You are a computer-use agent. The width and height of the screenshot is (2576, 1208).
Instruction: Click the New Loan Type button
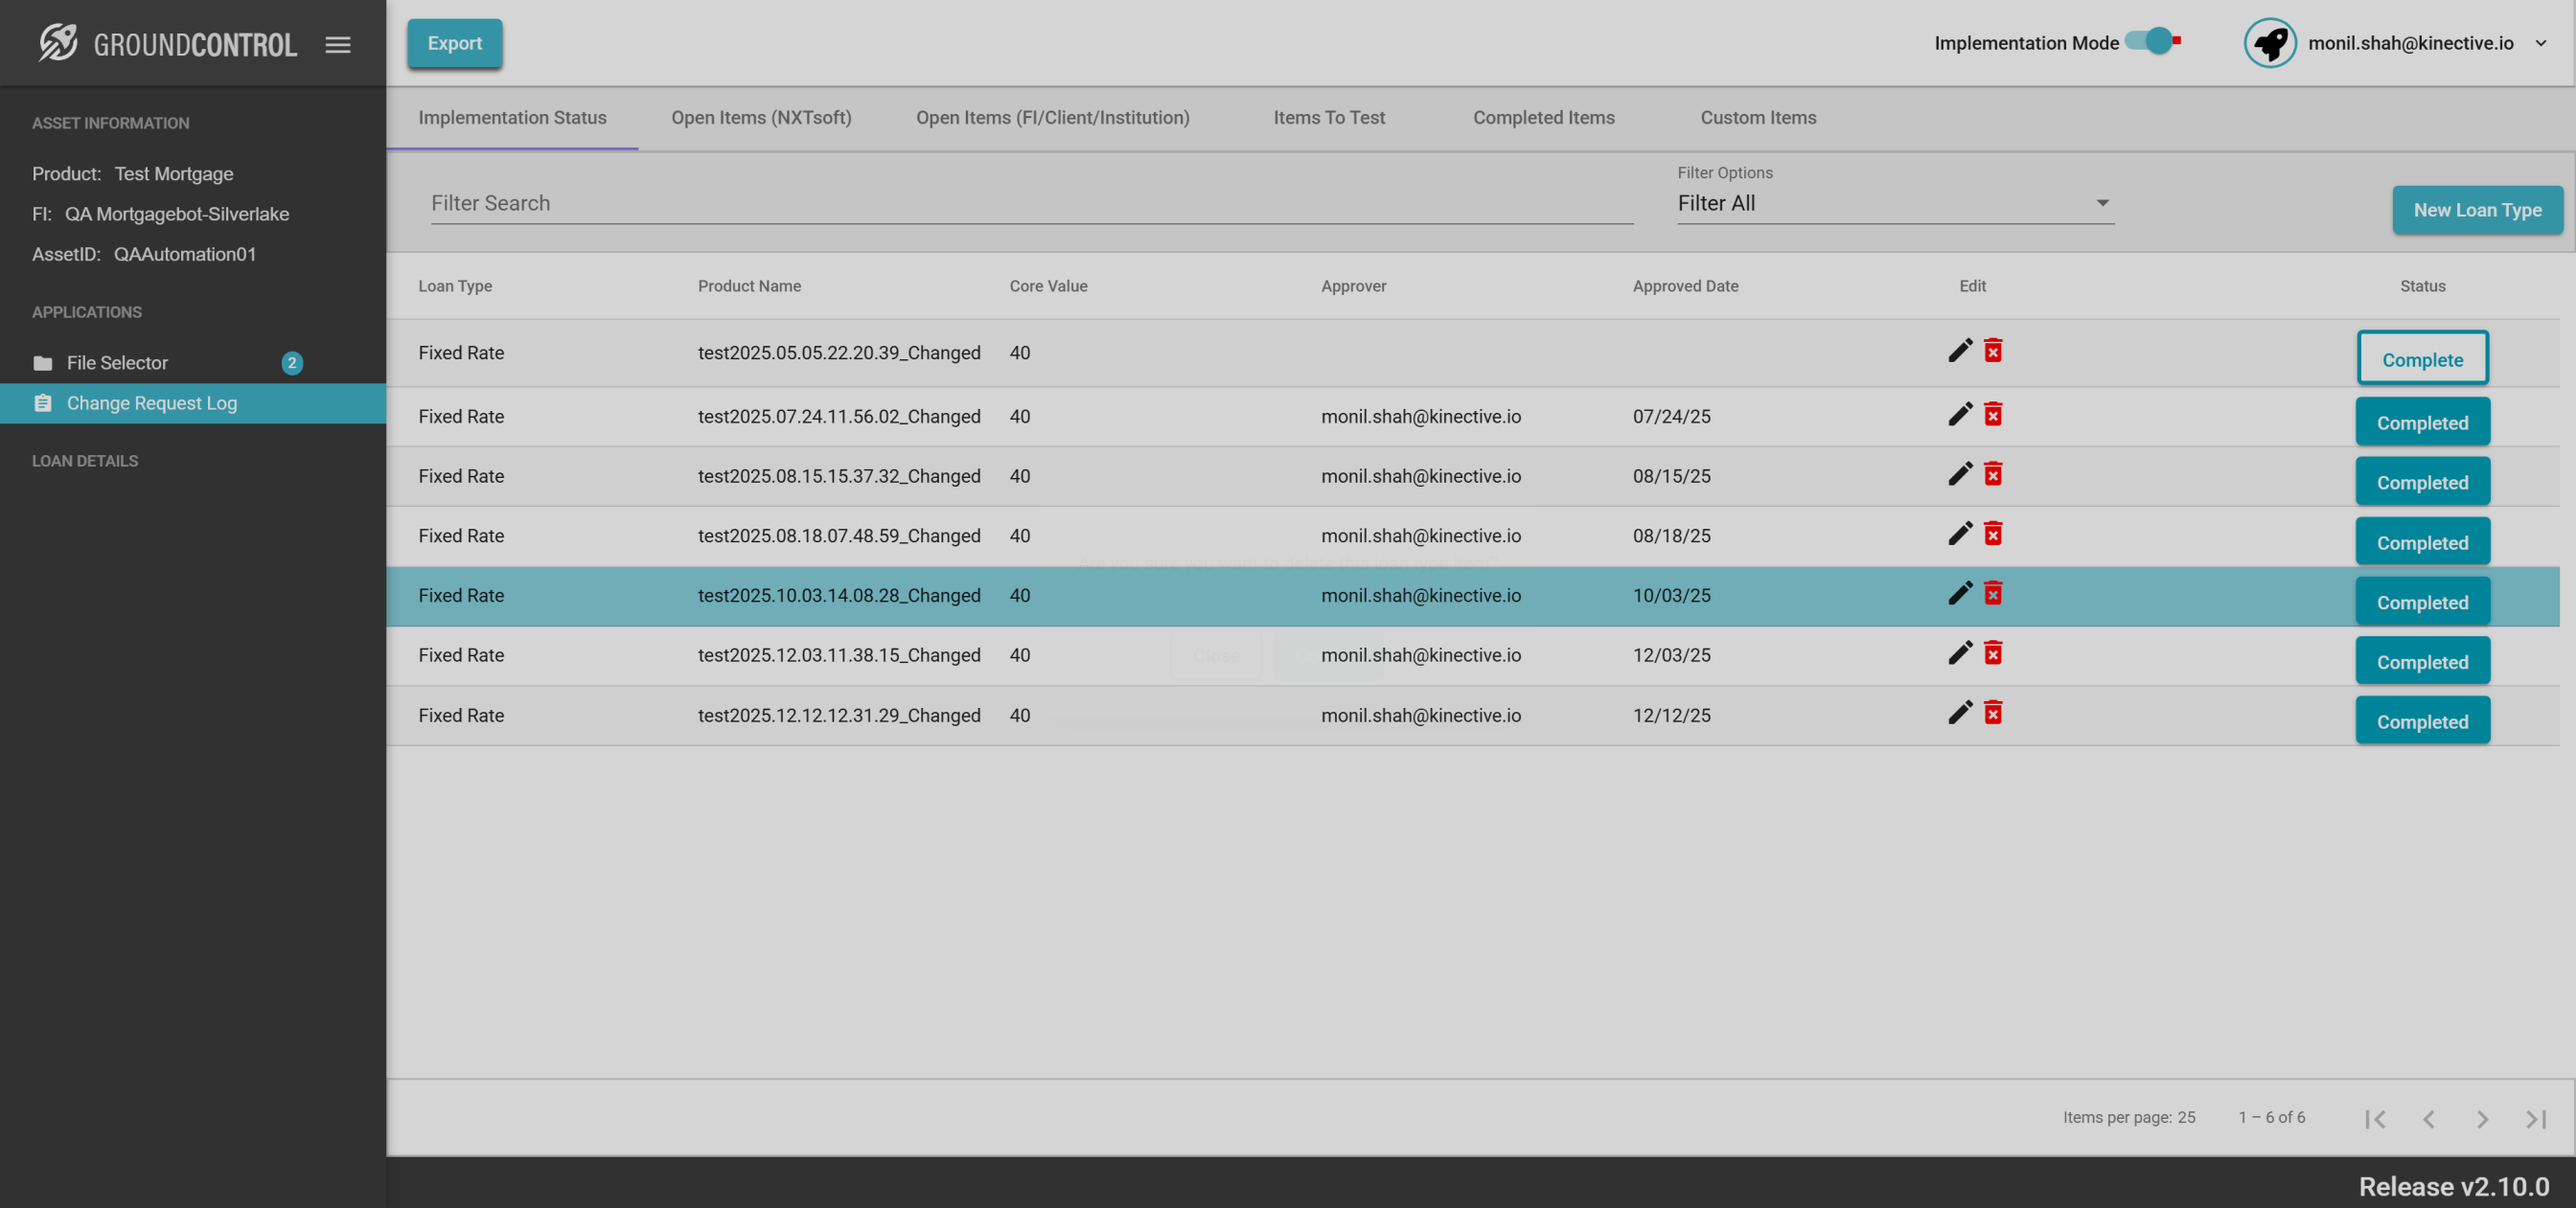point(2477,210)
